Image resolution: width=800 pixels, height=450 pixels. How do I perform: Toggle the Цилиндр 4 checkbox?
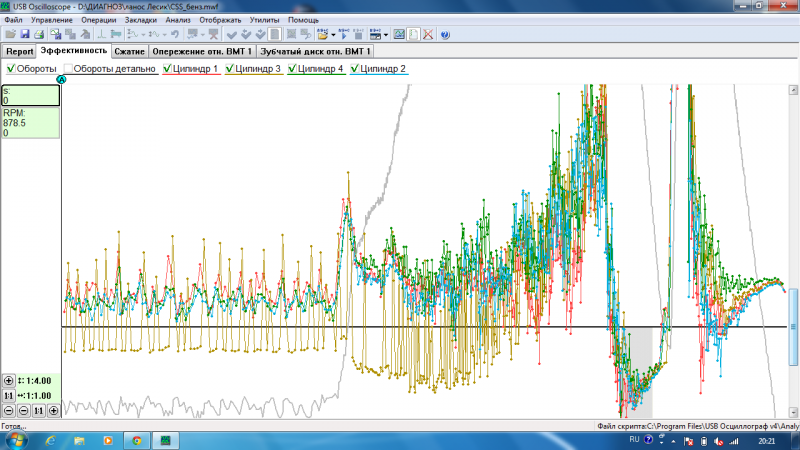coord(293,69)
